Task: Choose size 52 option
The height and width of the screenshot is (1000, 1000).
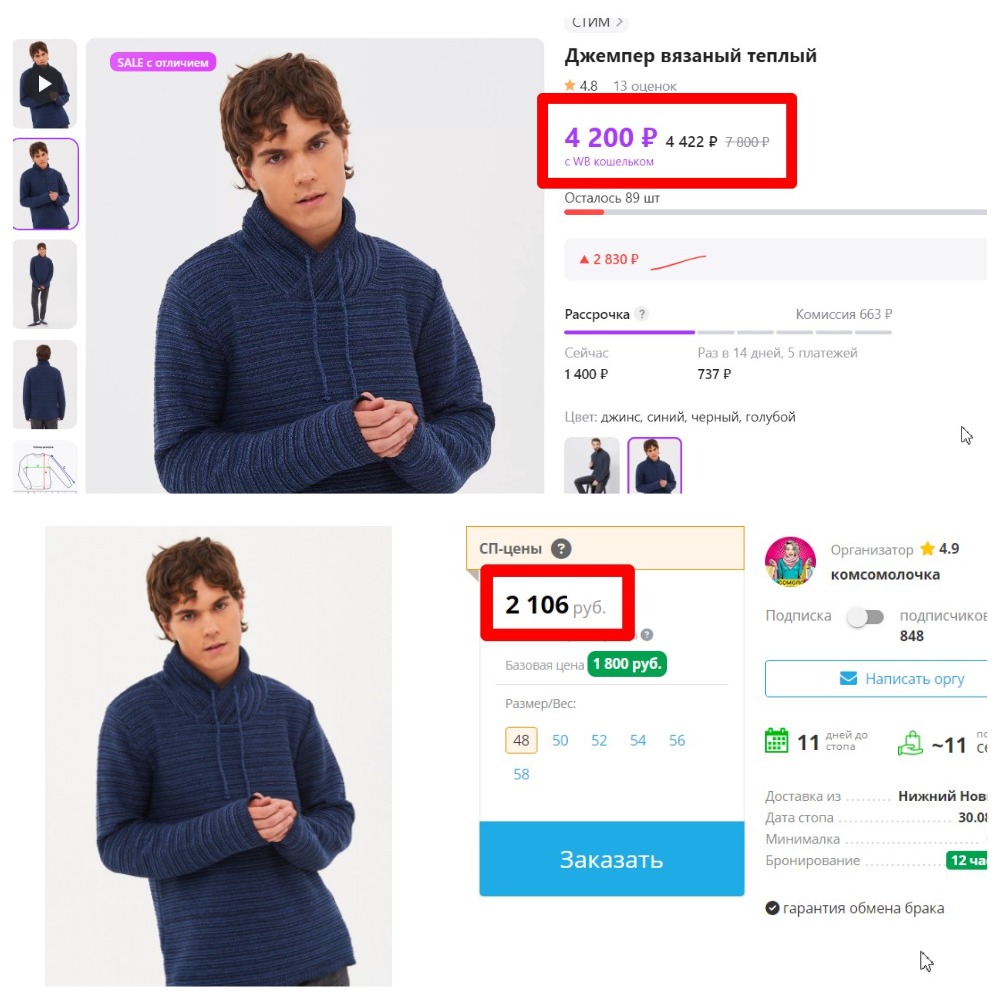Action: pyautogui.click(x=599, y=740)
